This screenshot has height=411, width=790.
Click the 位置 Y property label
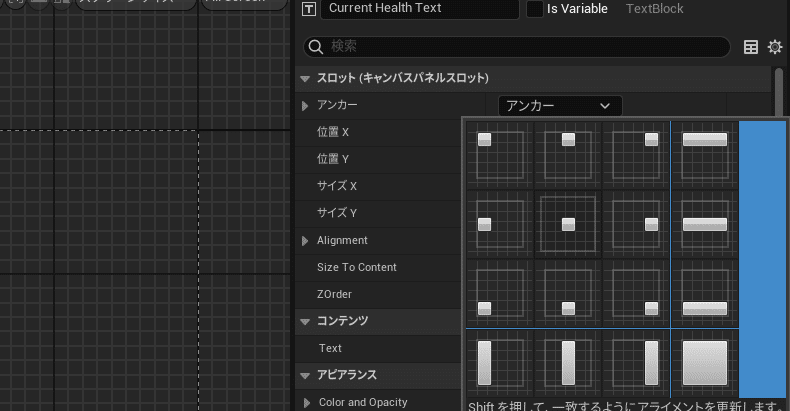pos(333,159)
